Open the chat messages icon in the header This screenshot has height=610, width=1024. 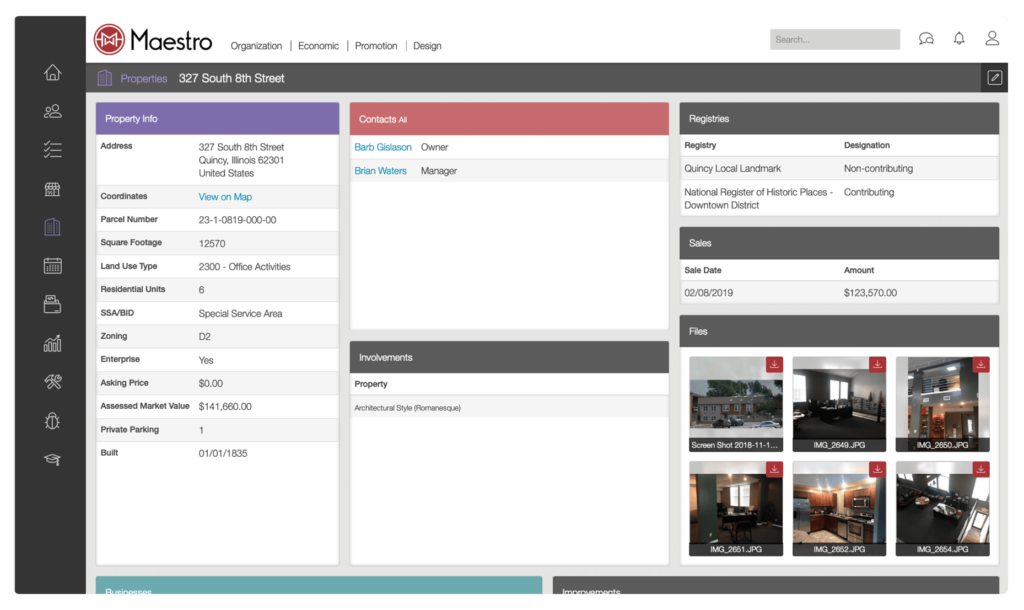pos(926,38)
